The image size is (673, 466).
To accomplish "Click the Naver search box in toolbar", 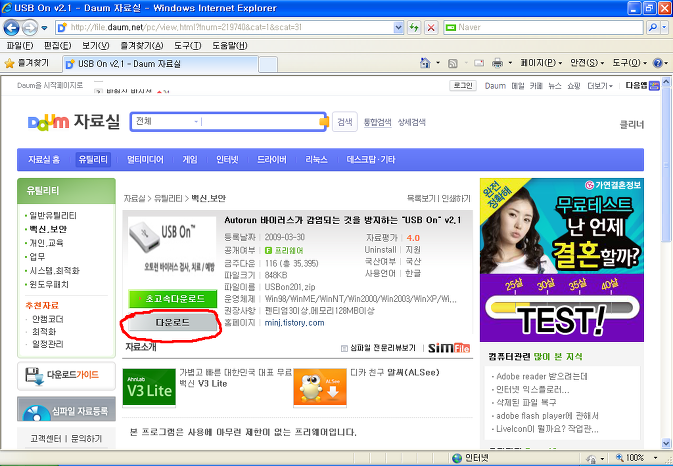I will pyautogui.click(x=543, y=27).
